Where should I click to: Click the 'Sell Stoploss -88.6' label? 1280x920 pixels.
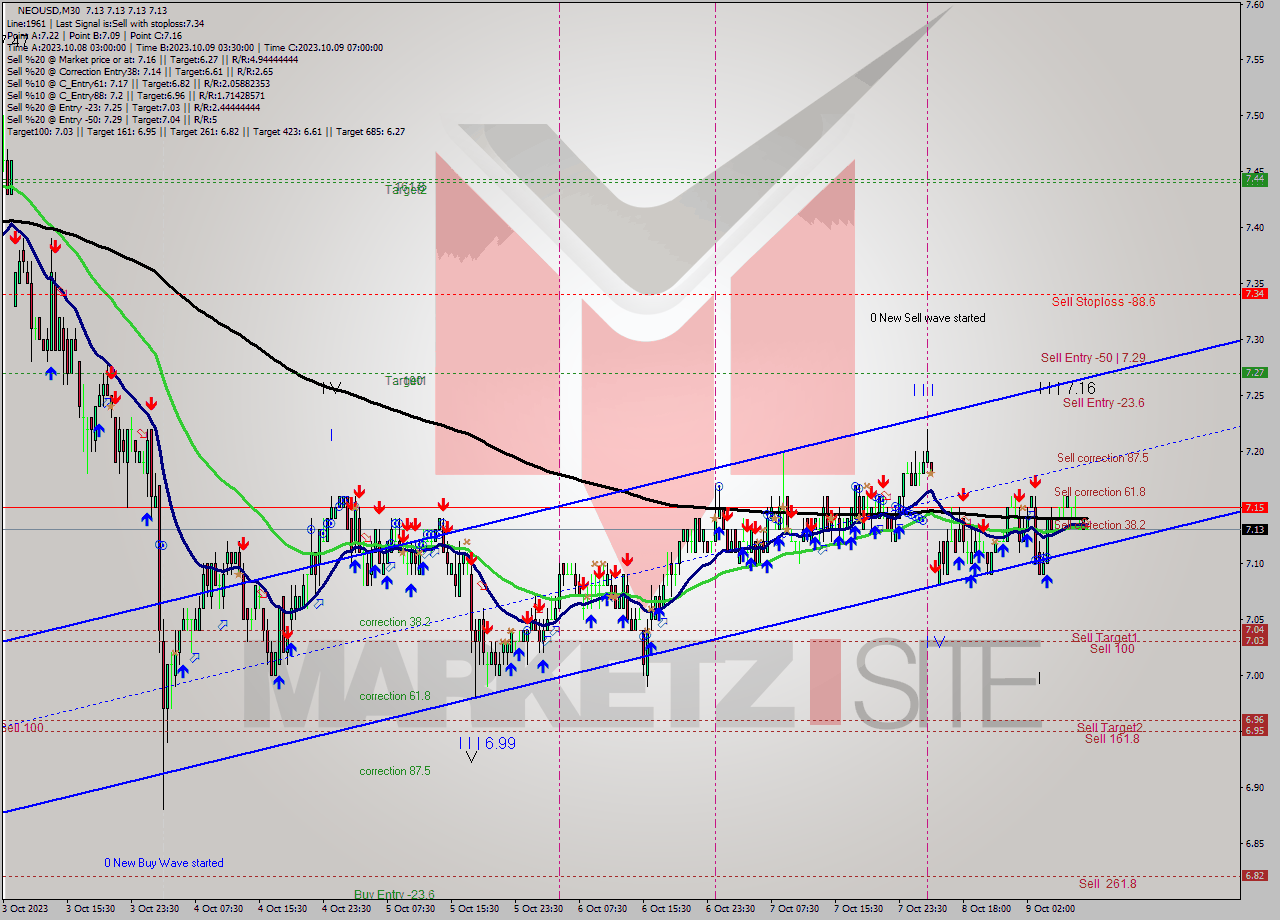(1103, 301)
